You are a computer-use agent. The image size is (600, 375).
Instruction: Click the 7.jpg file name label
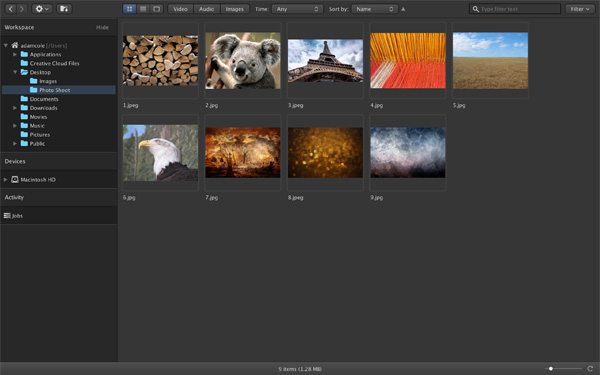point(212,197)
